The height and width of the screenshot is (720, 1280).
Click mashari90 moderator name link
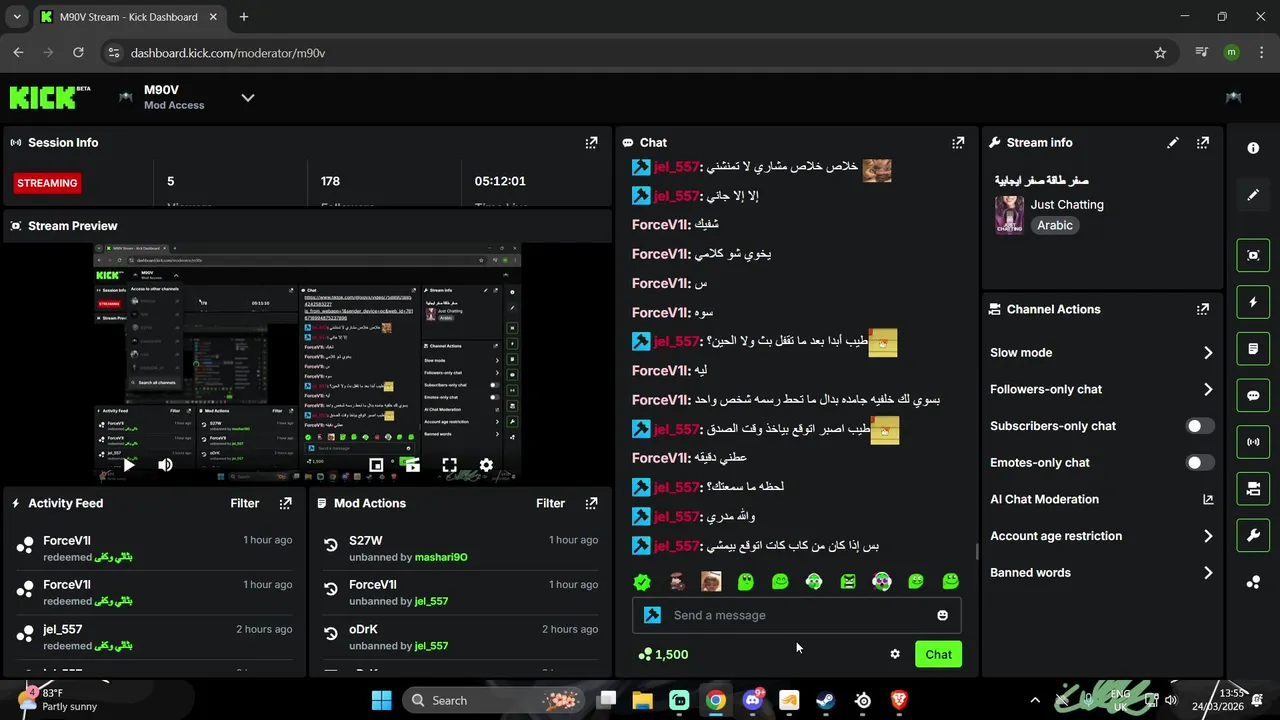pyautogui.click(x=441, y=557)
